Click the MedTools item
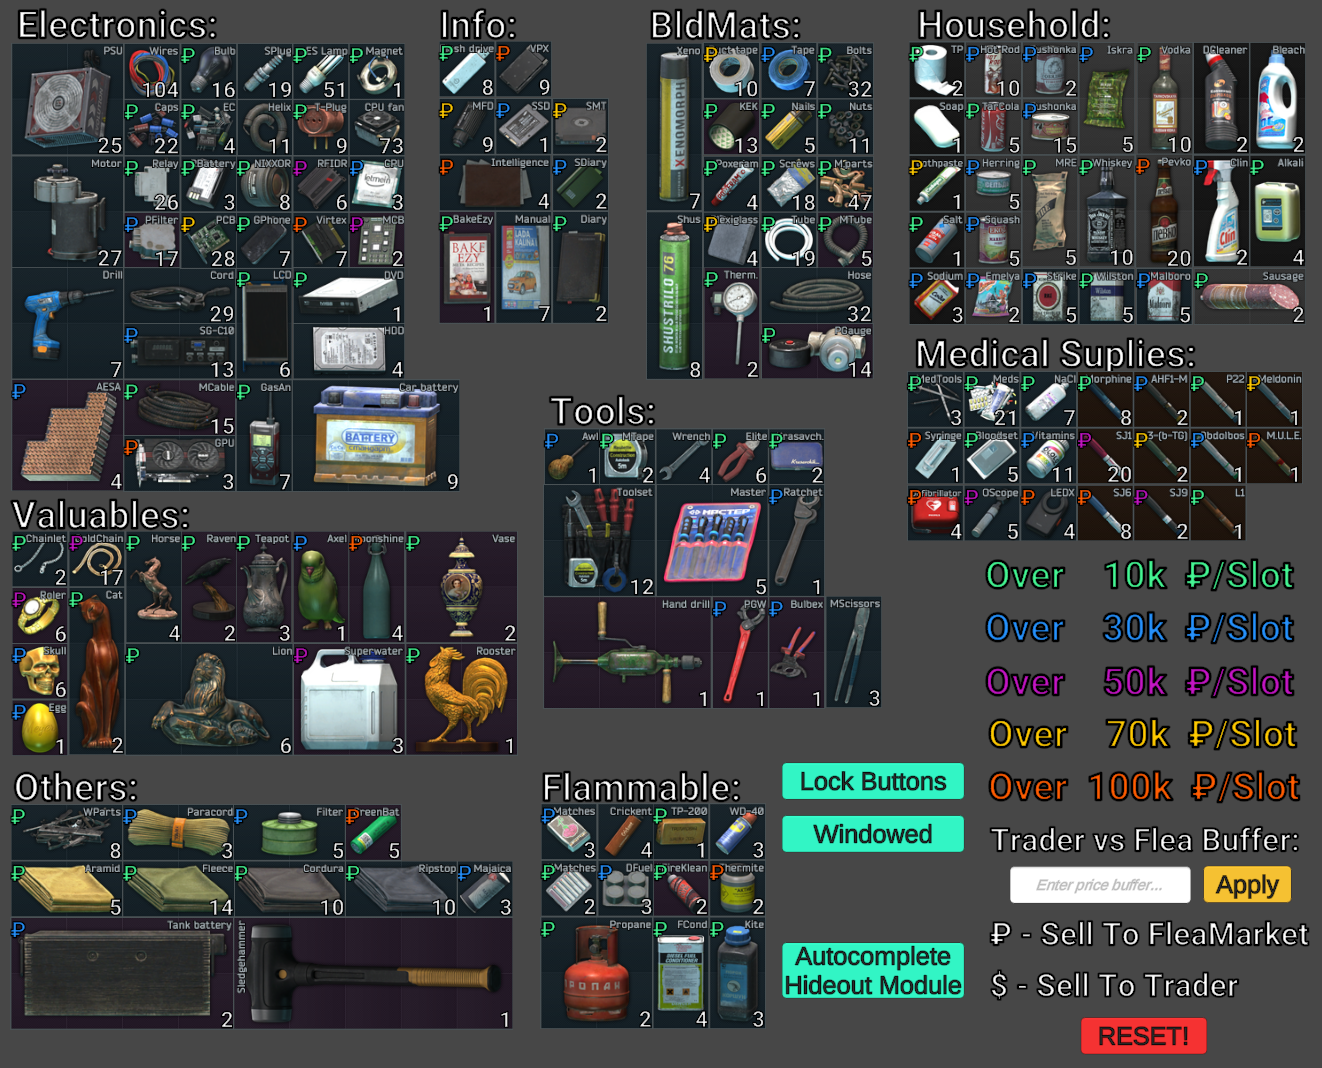The width and height of the screenshot is (1322, 1068). (936, 400)
